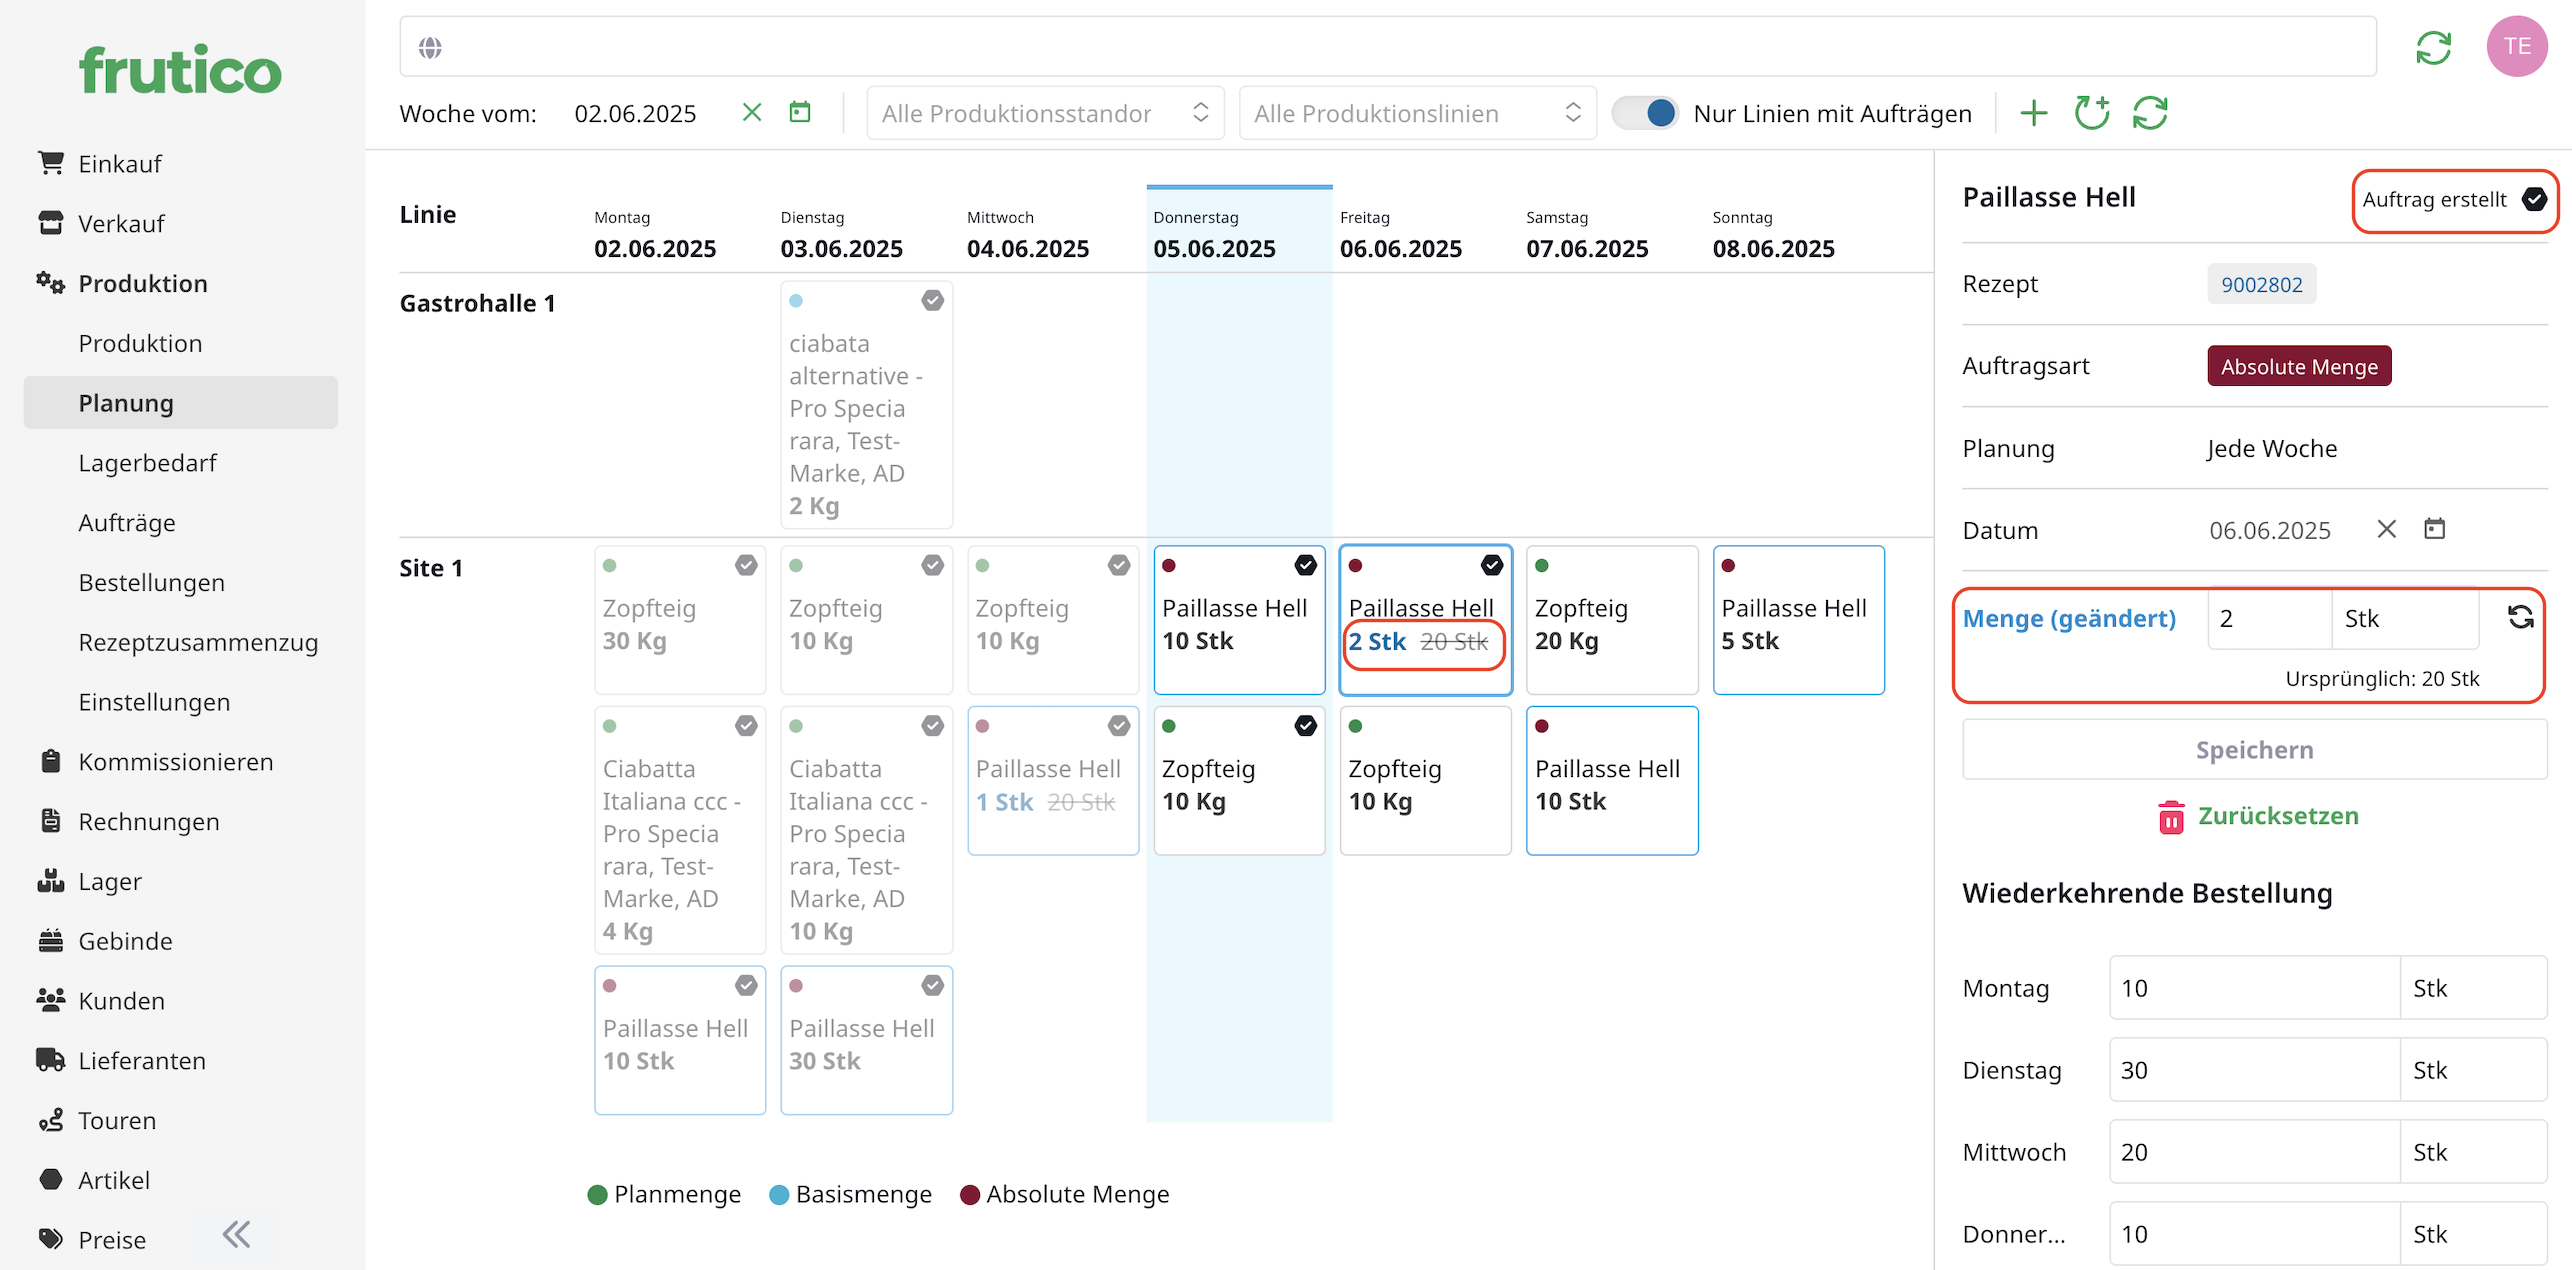
Task: Collapse the sidebar with the double chevron
Action: pos(237,1235)
